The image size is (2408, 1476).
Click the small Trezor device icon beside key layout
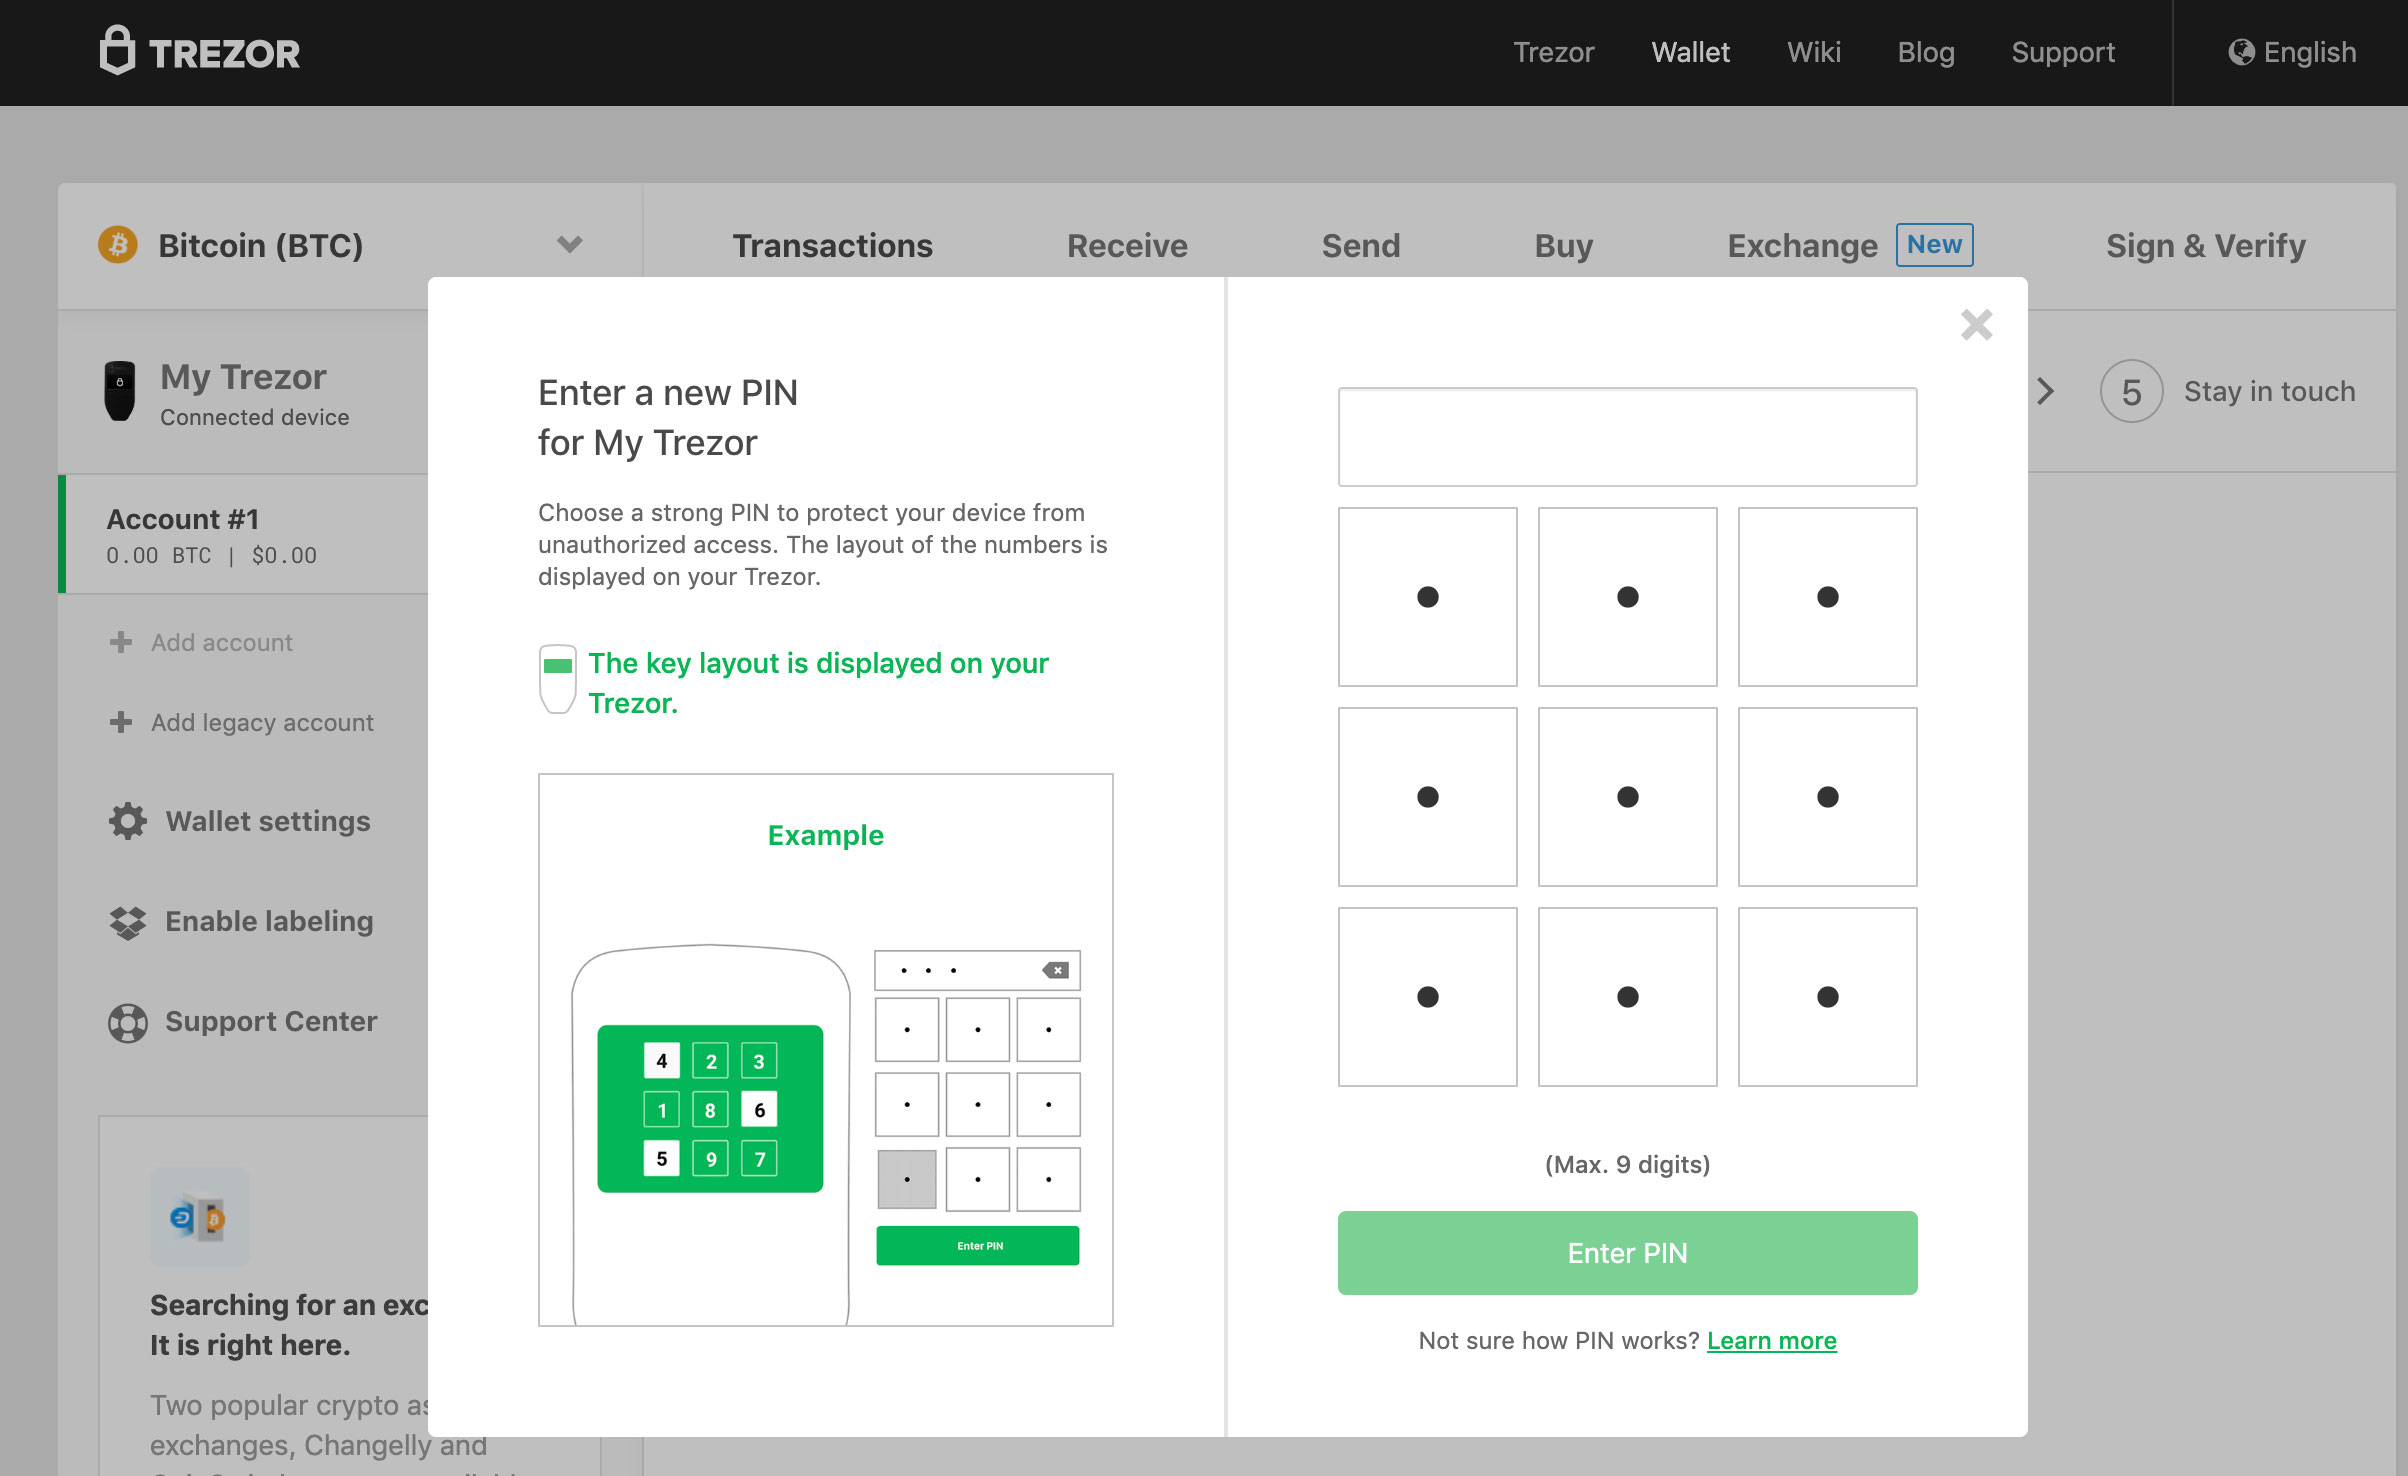click(557, 679)
